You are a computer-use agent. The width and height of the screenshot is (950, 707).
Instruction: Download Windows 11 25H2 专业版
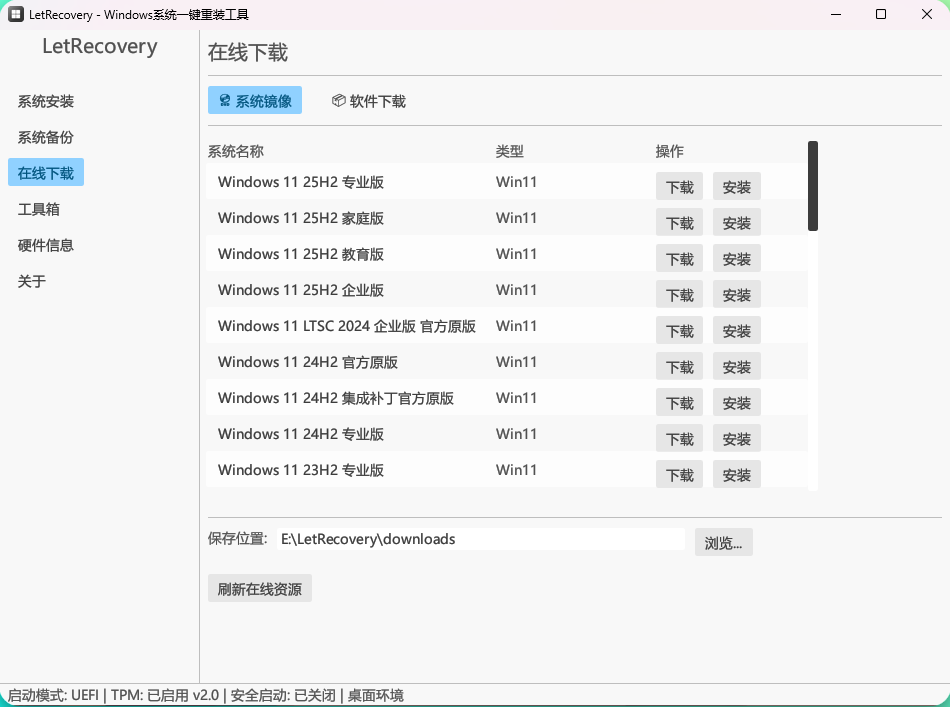pyautogui.click(x=679, y=187)
